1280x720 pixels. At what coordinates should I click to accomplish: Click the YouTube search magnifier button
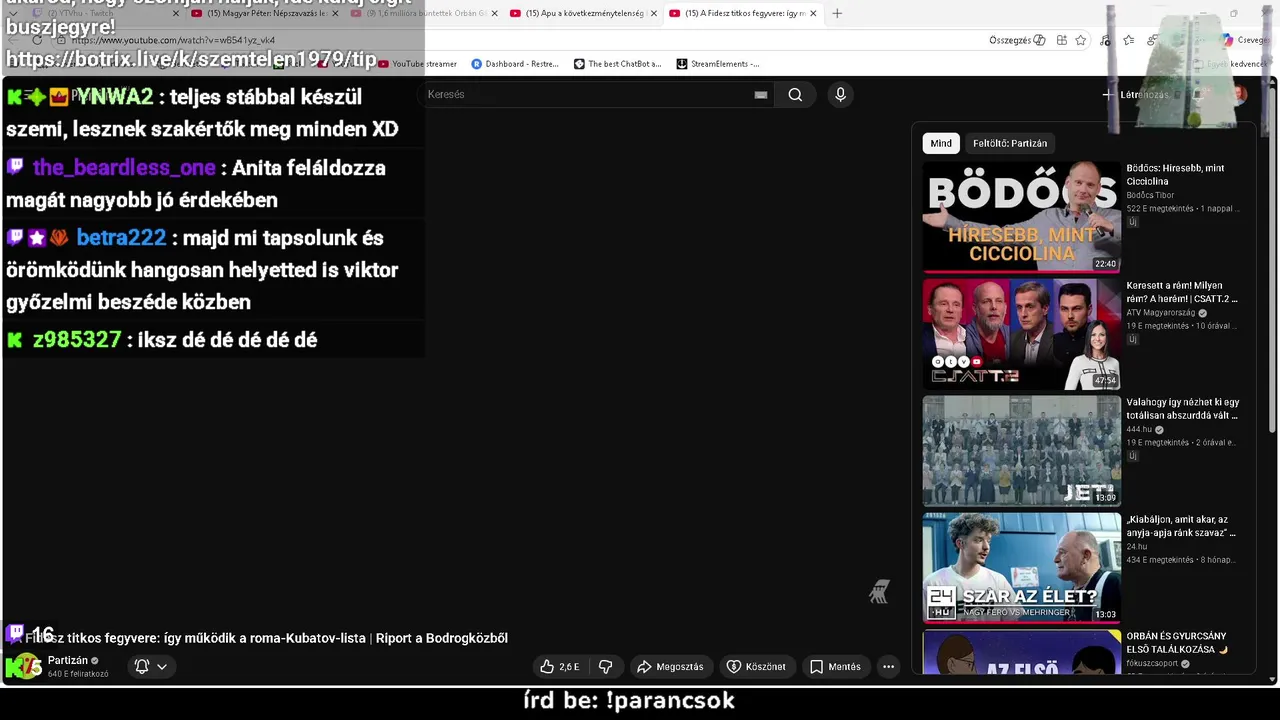pyautogui.click(x=795, y=95)
